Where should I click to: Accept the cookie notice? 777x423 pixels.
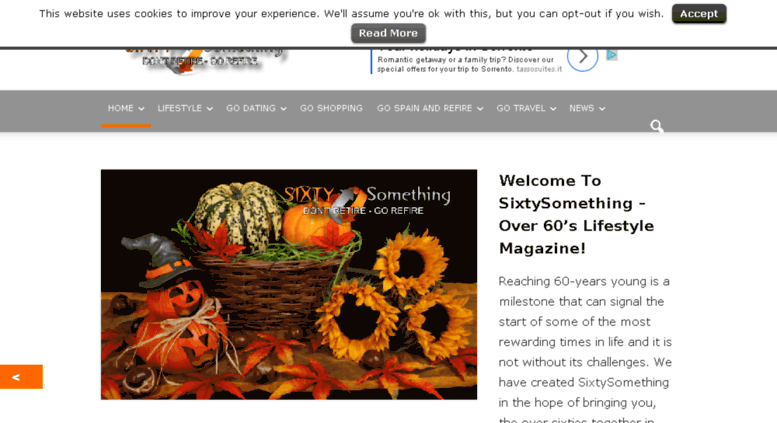(x=699, y=14)
